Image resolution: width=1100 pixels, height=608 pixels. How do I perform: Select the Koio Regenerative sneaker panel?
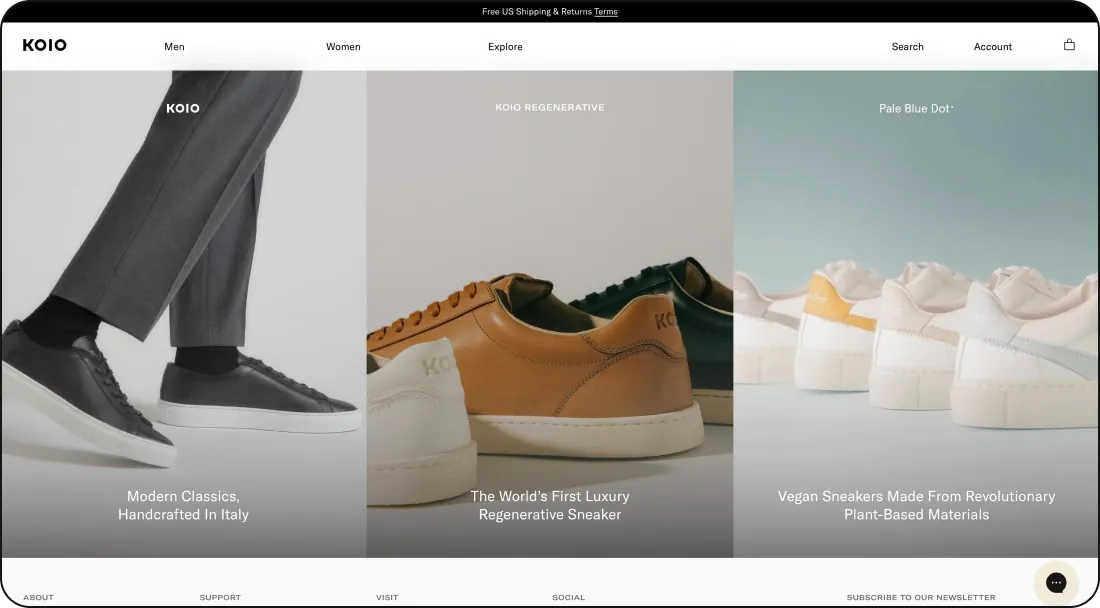click(x=550, y=313)
